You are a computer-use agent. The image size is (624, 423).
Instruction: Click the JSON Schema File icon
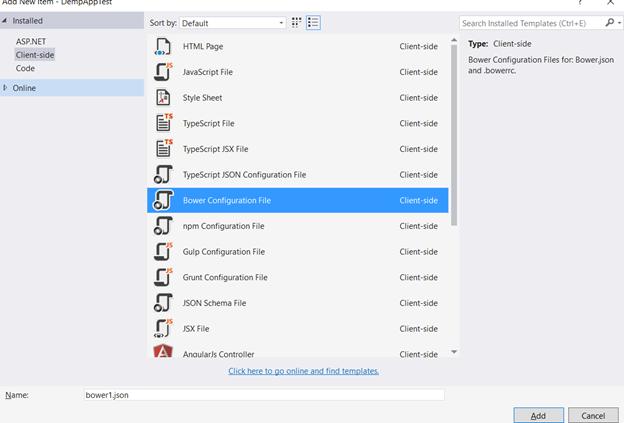(x=163, y=303)
